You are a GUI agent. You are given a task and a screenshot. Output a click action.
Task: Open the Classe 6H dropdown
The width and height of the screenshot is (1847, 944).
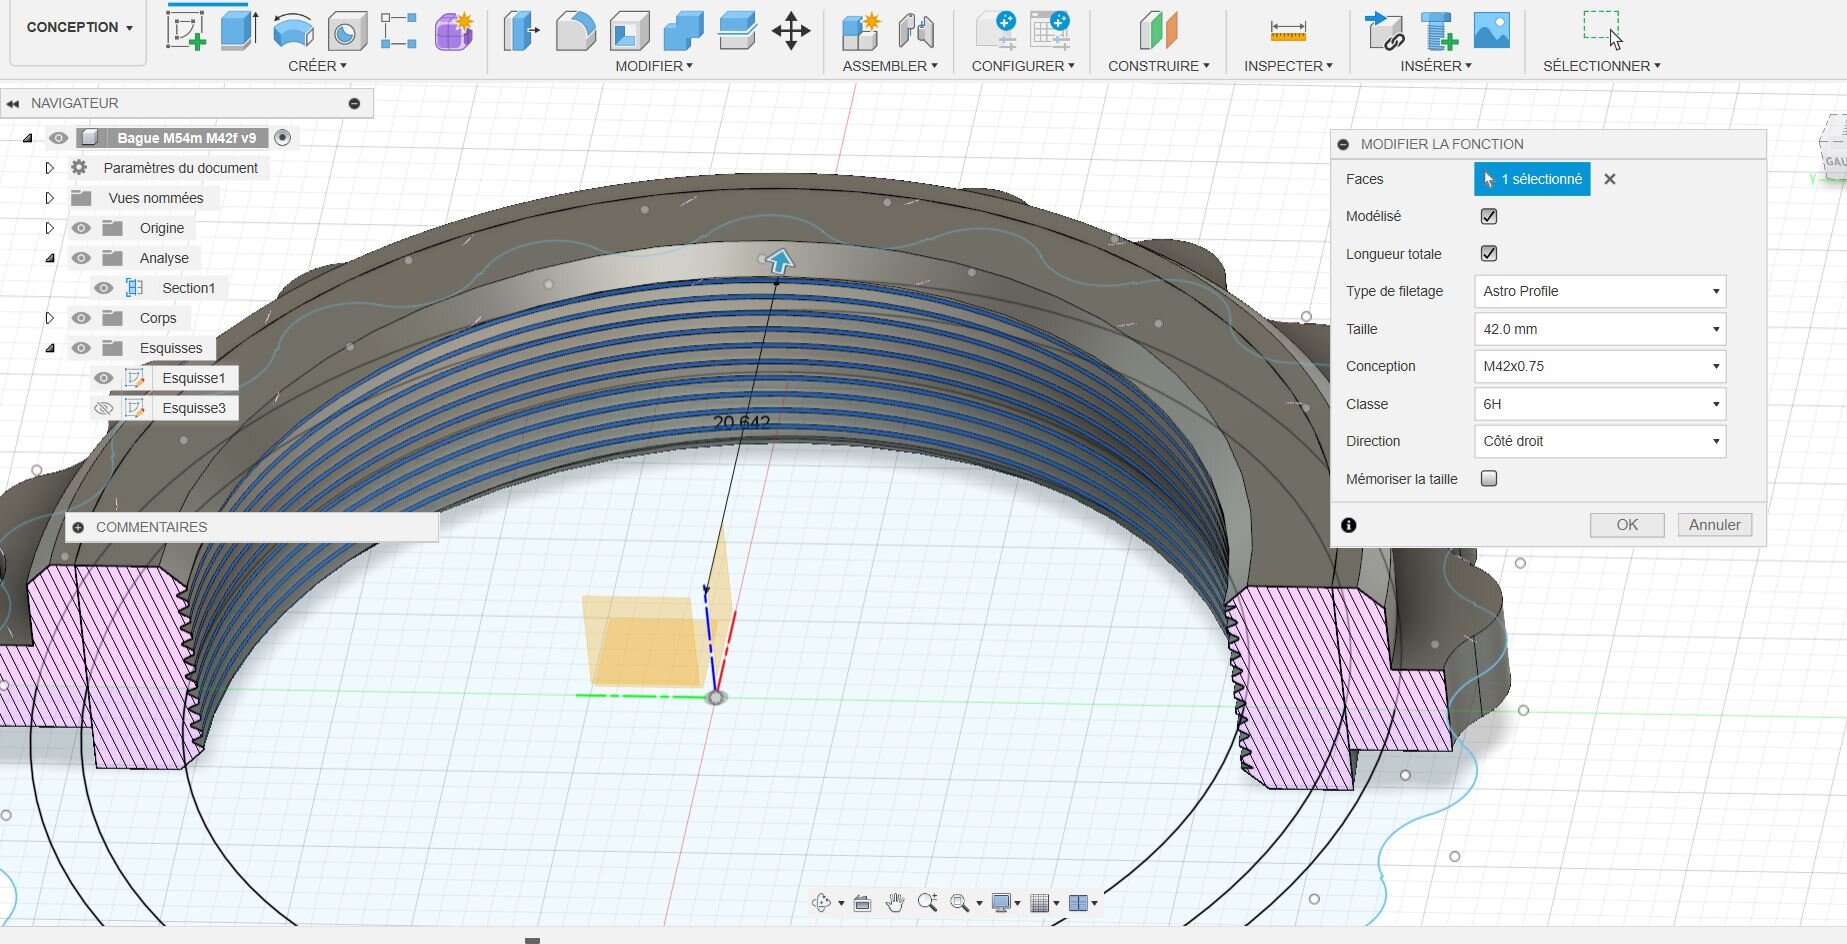pyautogui.click(x=1599, y=404)
